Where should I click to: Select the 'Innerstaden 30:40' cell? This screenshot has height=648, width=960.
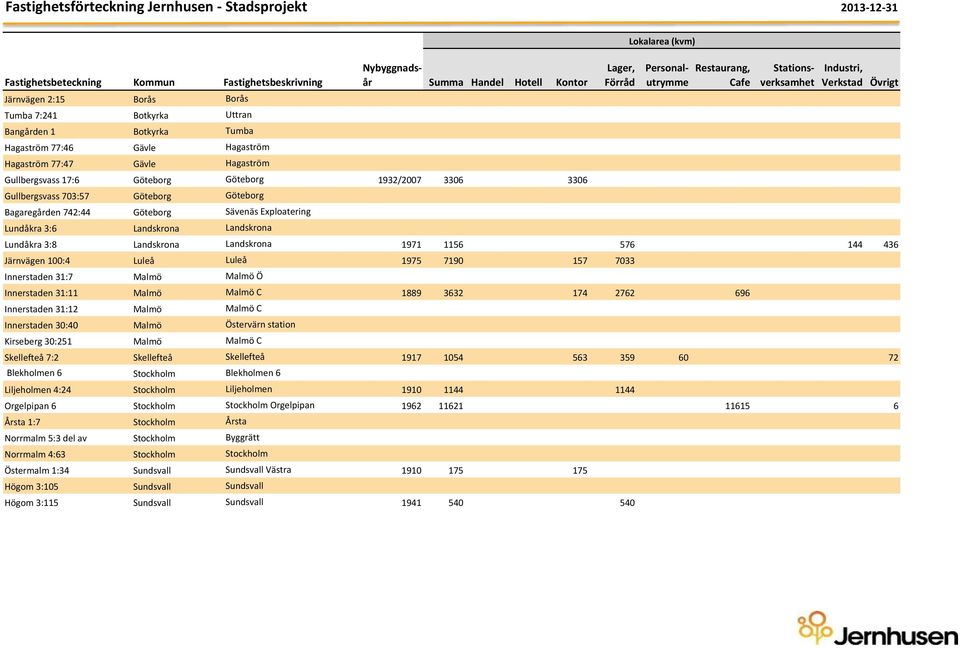(x=41, y=325)
